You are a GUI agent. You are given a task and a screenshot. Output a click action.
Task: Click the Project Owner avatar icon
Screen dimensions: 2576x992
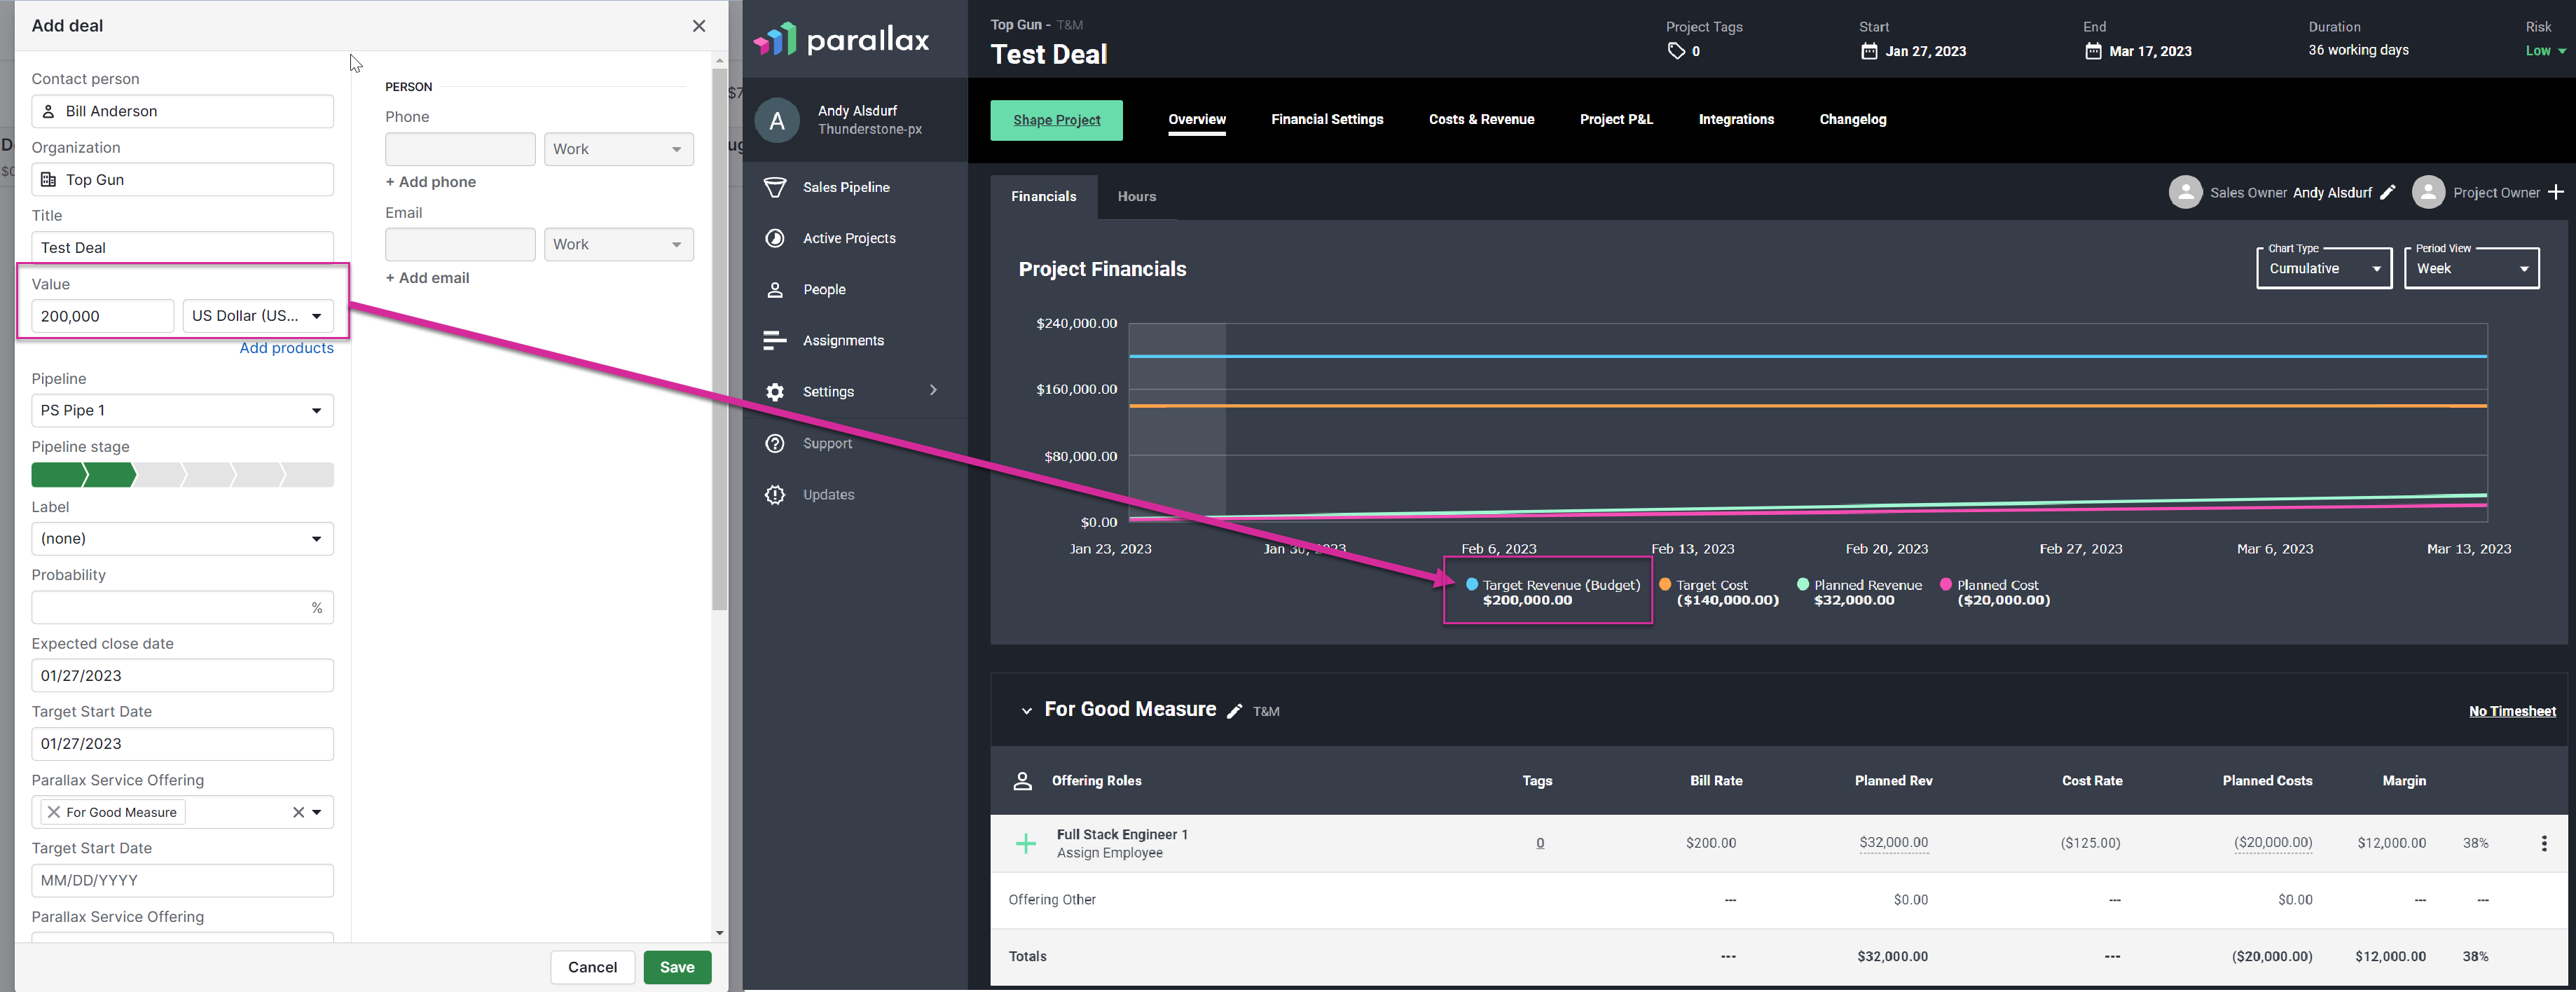point(2428,192)
